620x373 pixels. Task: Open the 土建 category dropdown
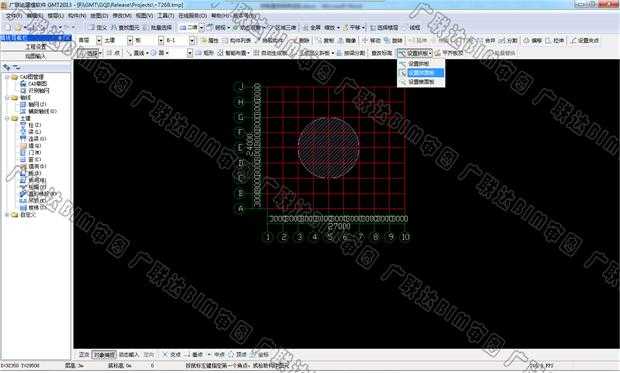coord(130,40)
